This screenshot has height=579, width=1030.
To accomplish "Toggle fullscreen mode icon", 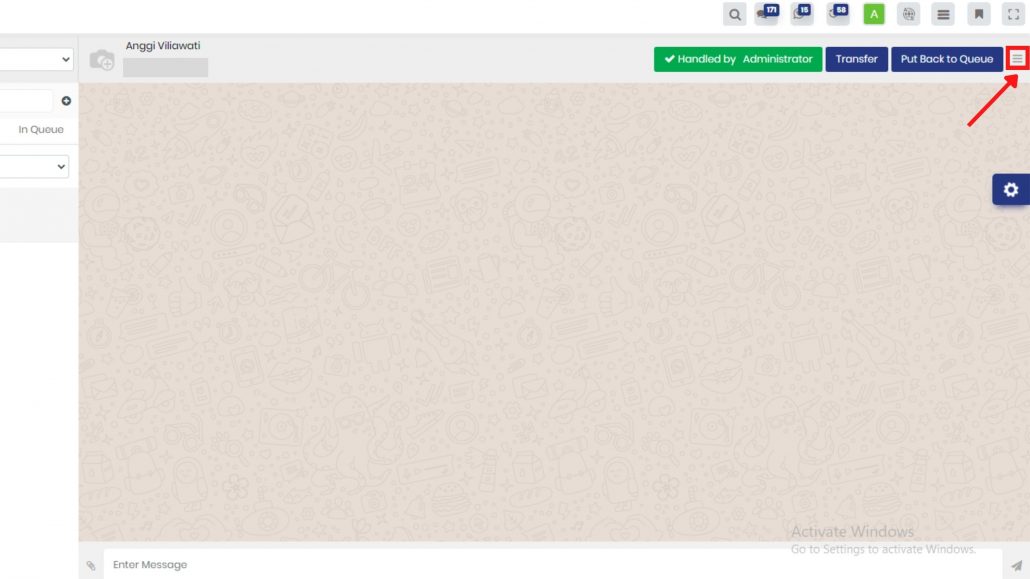I will pos(1014,14).
